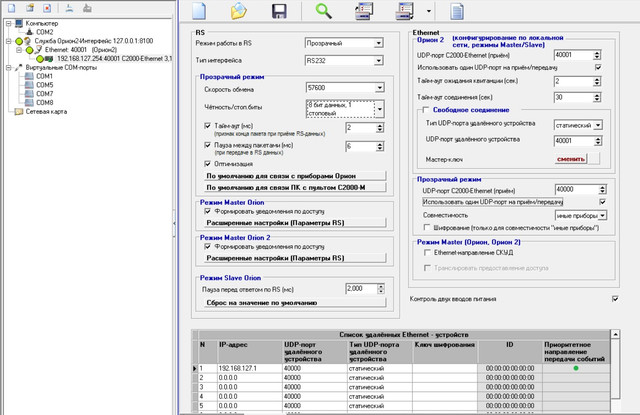Select the 192.168.127.254 C2000-Ethernet device node
Viewport: 640px width, 415px height.
point(114,59)
